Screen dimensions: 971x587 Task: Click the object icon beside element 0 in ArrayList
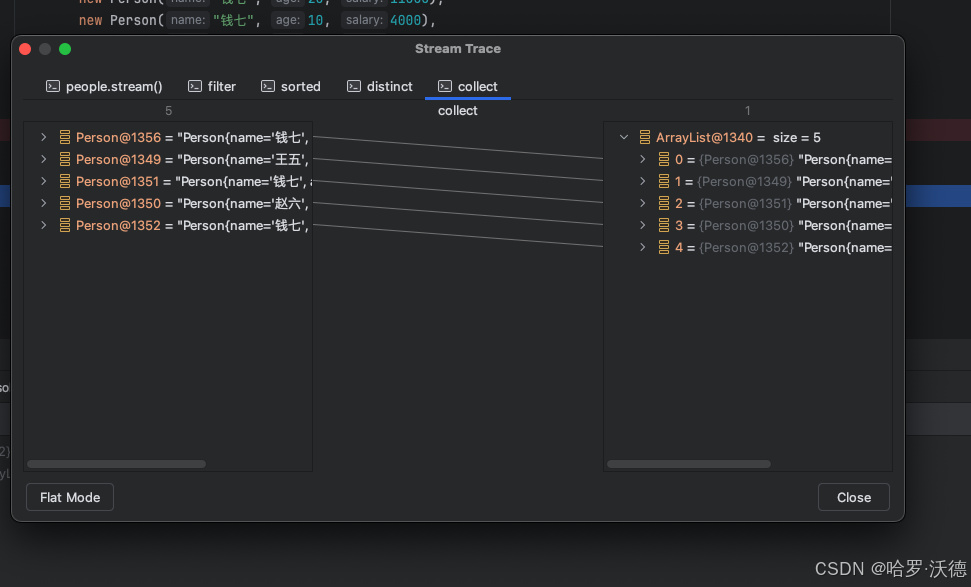pos(662,159)
